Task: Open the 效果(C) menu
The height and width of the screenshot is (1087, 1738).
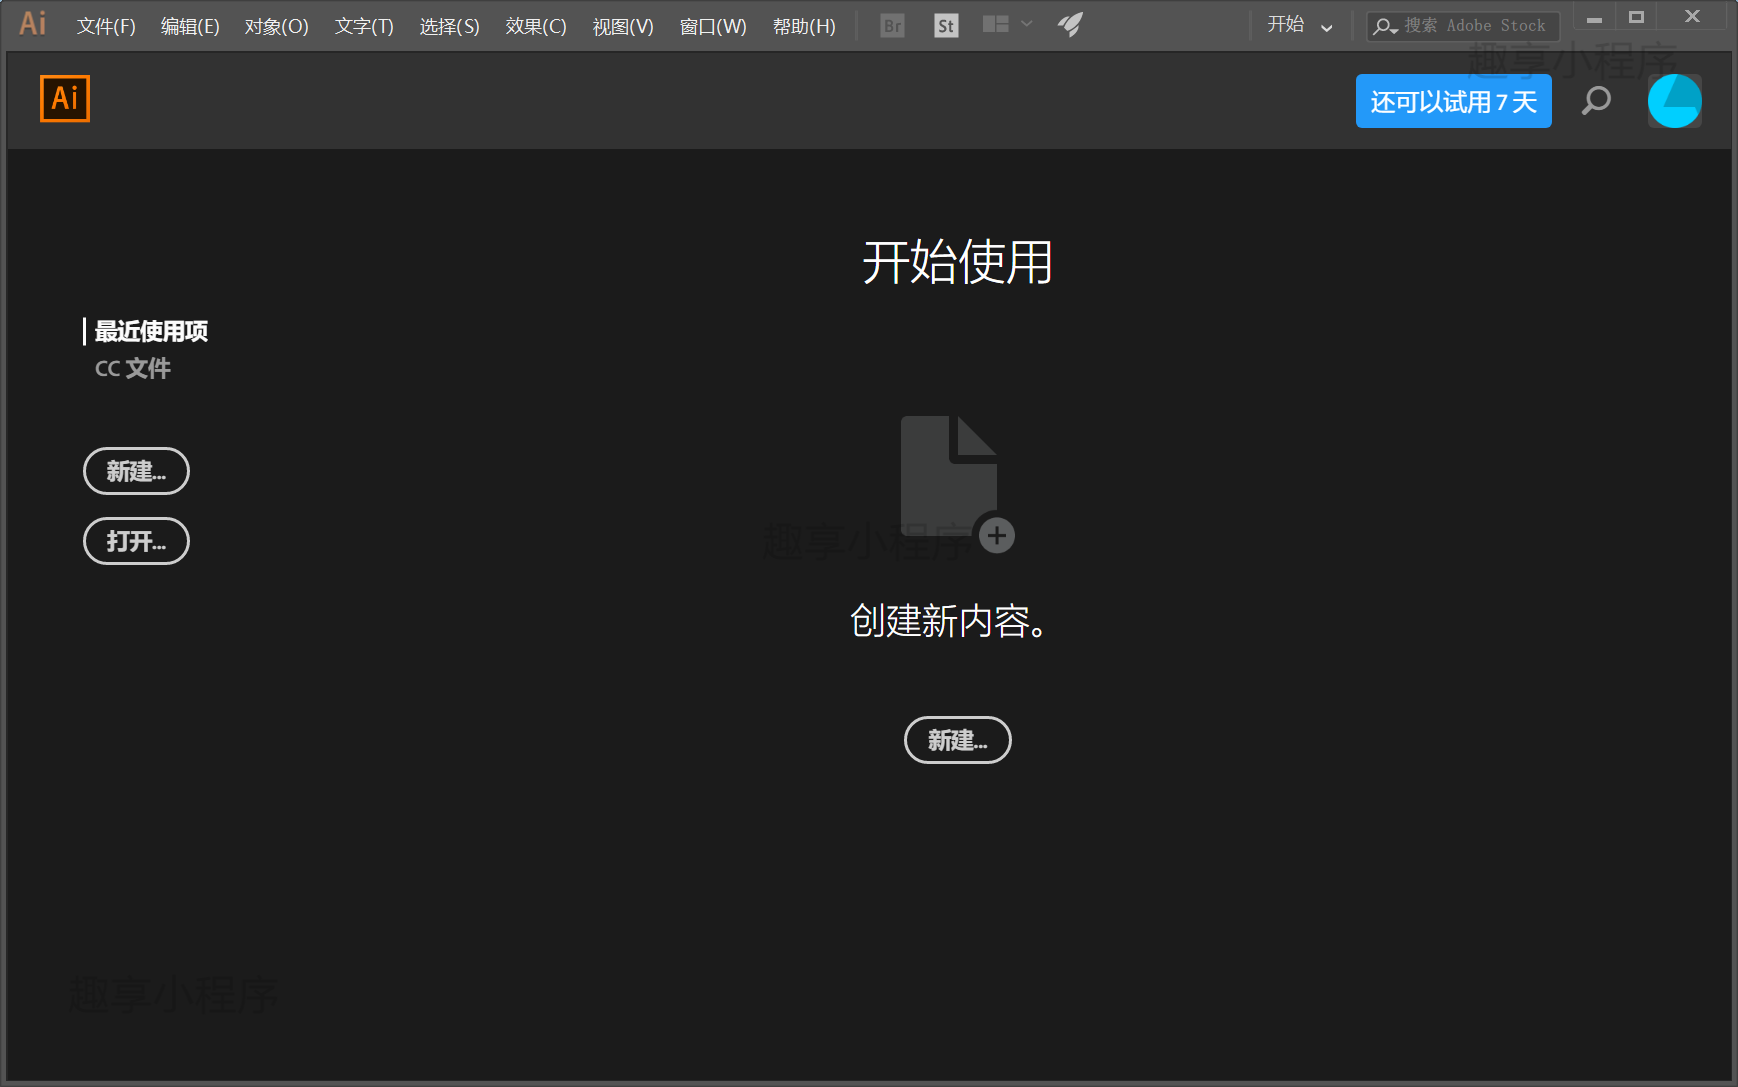Action: coord(536,26)
